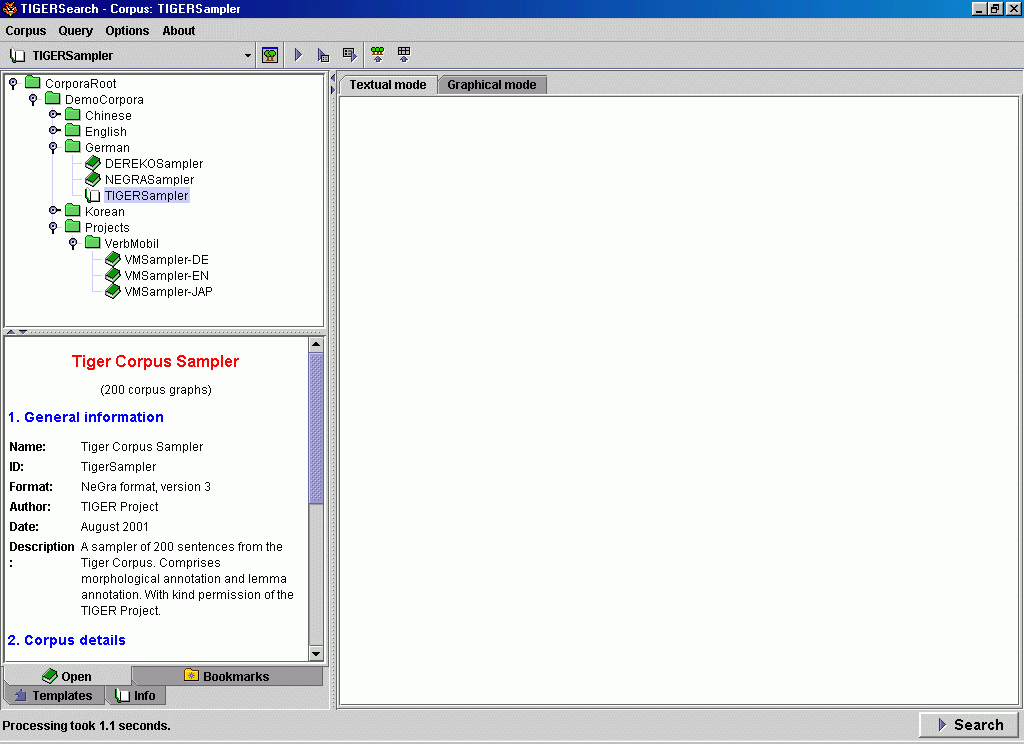Click the '(200 corpus graphs)' text
Screen dimensions: 1024x744
point(156,390)
